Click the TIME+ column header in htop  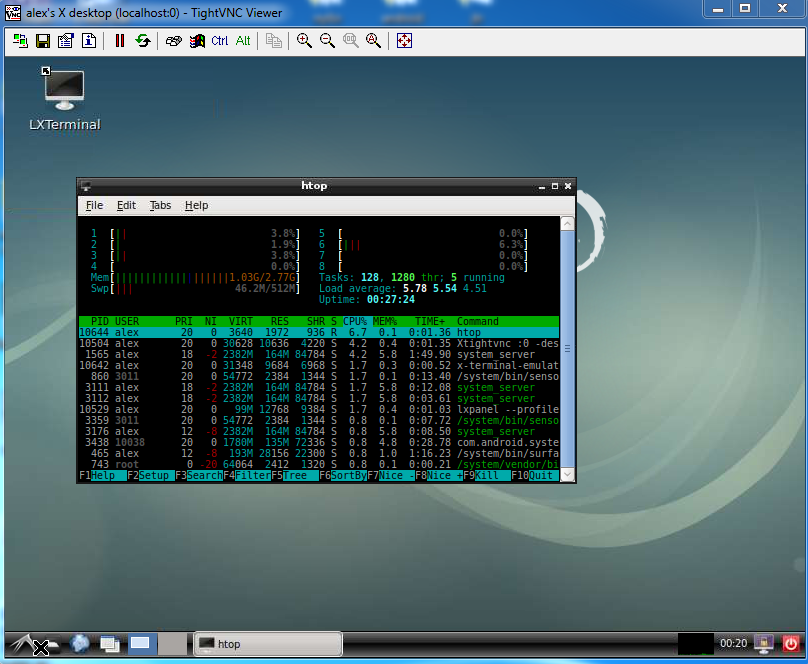pyautogui.click(x=430, y=321)
